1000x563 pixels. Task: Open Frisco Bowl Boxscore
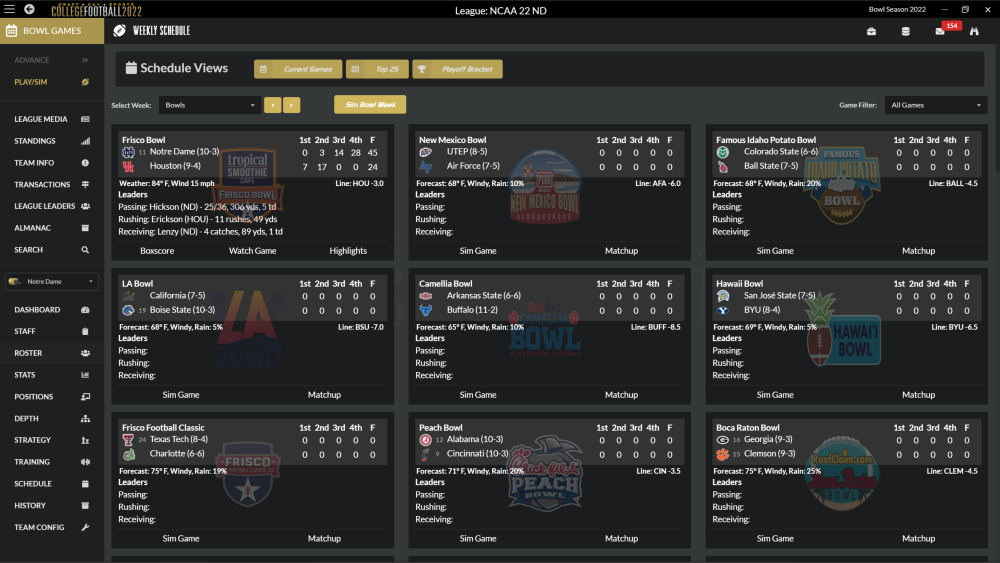157,251
